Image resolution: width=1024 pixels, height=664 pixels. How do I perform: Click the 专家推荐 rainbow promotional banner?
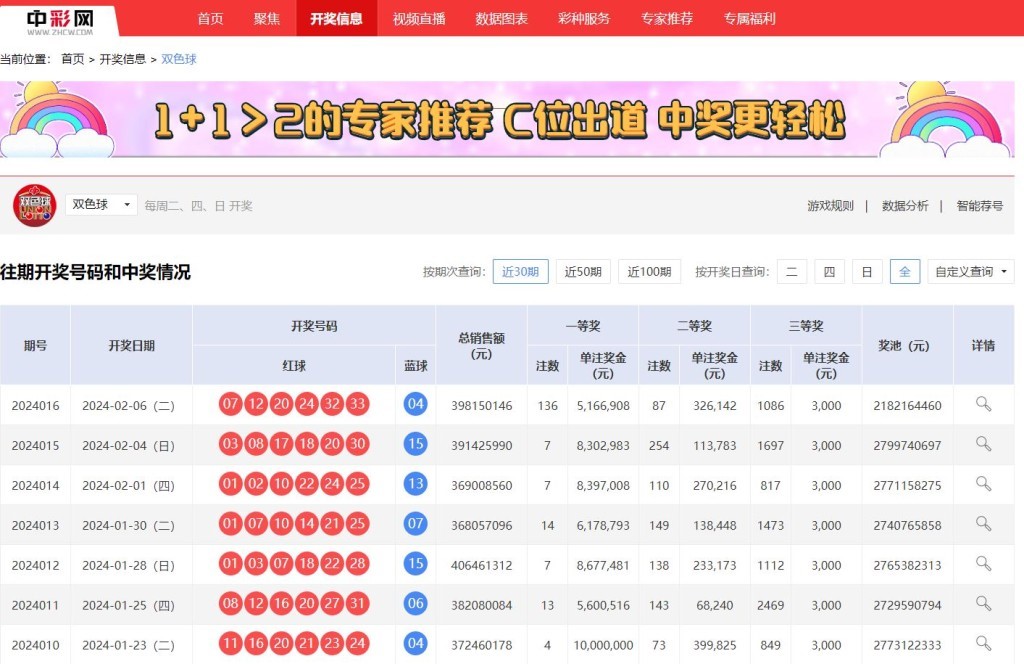500,121
